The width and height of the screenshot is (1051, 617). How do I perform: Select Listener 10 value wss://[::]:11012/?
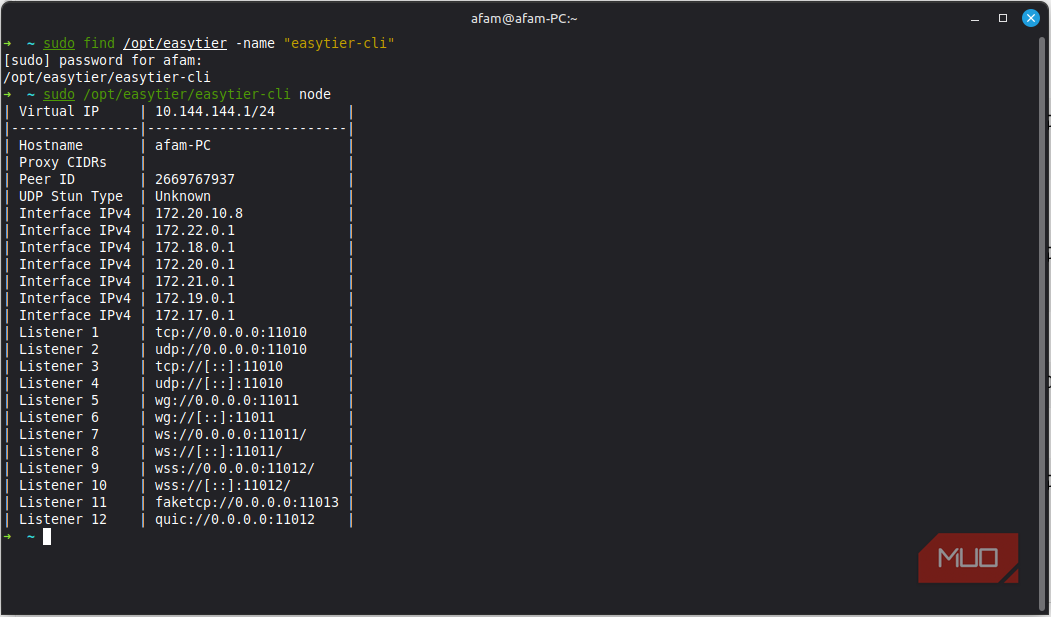(223, 486)
